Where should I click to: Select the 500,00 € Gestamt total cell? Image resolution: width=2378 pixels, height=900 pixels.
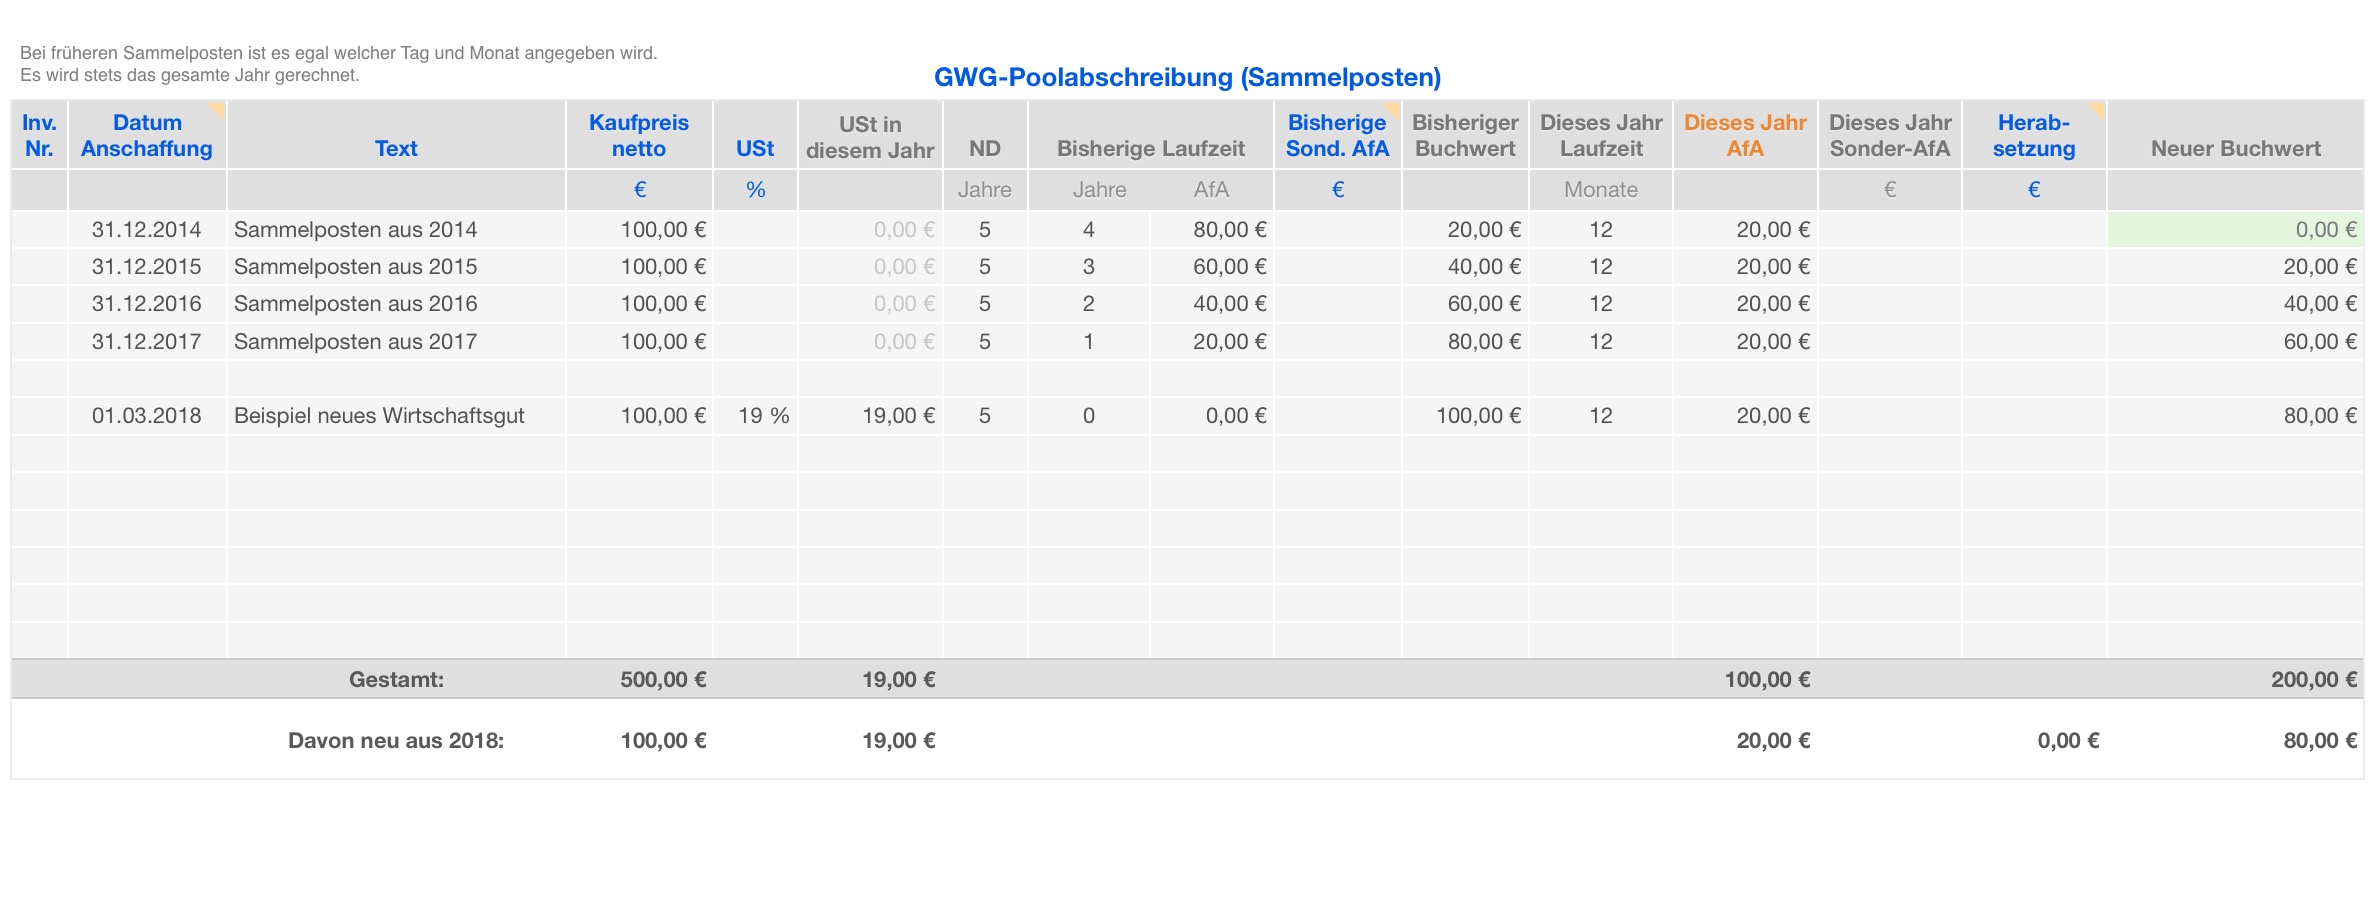[663, 680]
